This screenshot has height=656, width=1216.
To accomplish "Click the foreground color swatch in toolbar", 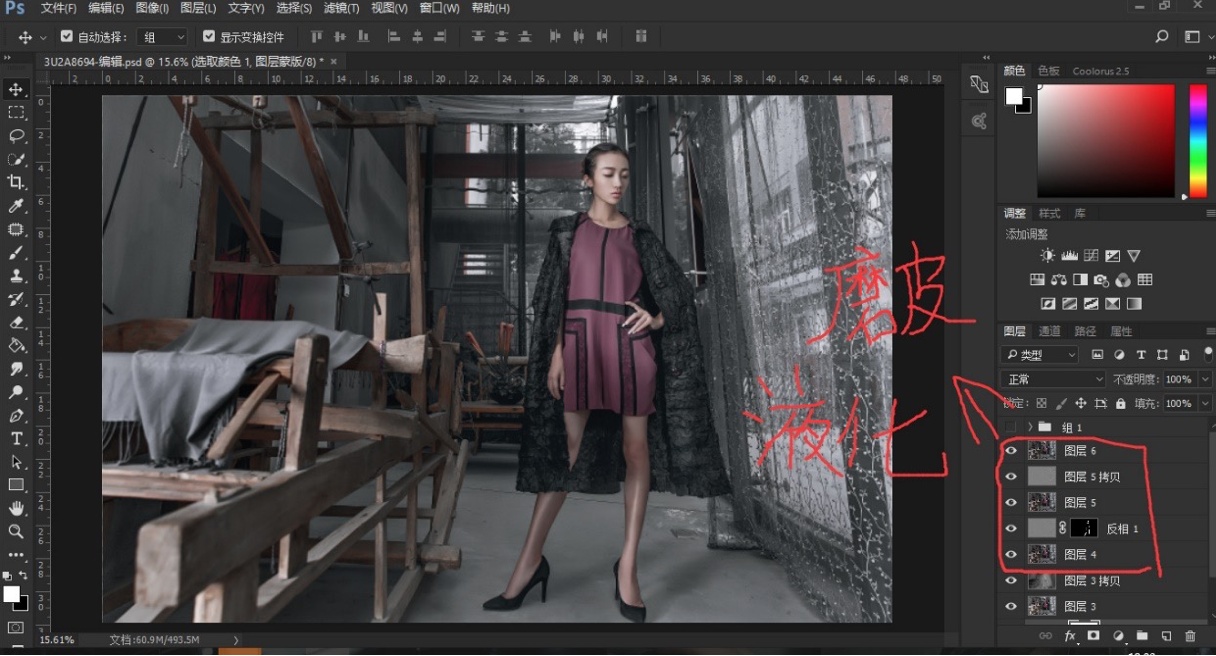I will coord(11,594).
